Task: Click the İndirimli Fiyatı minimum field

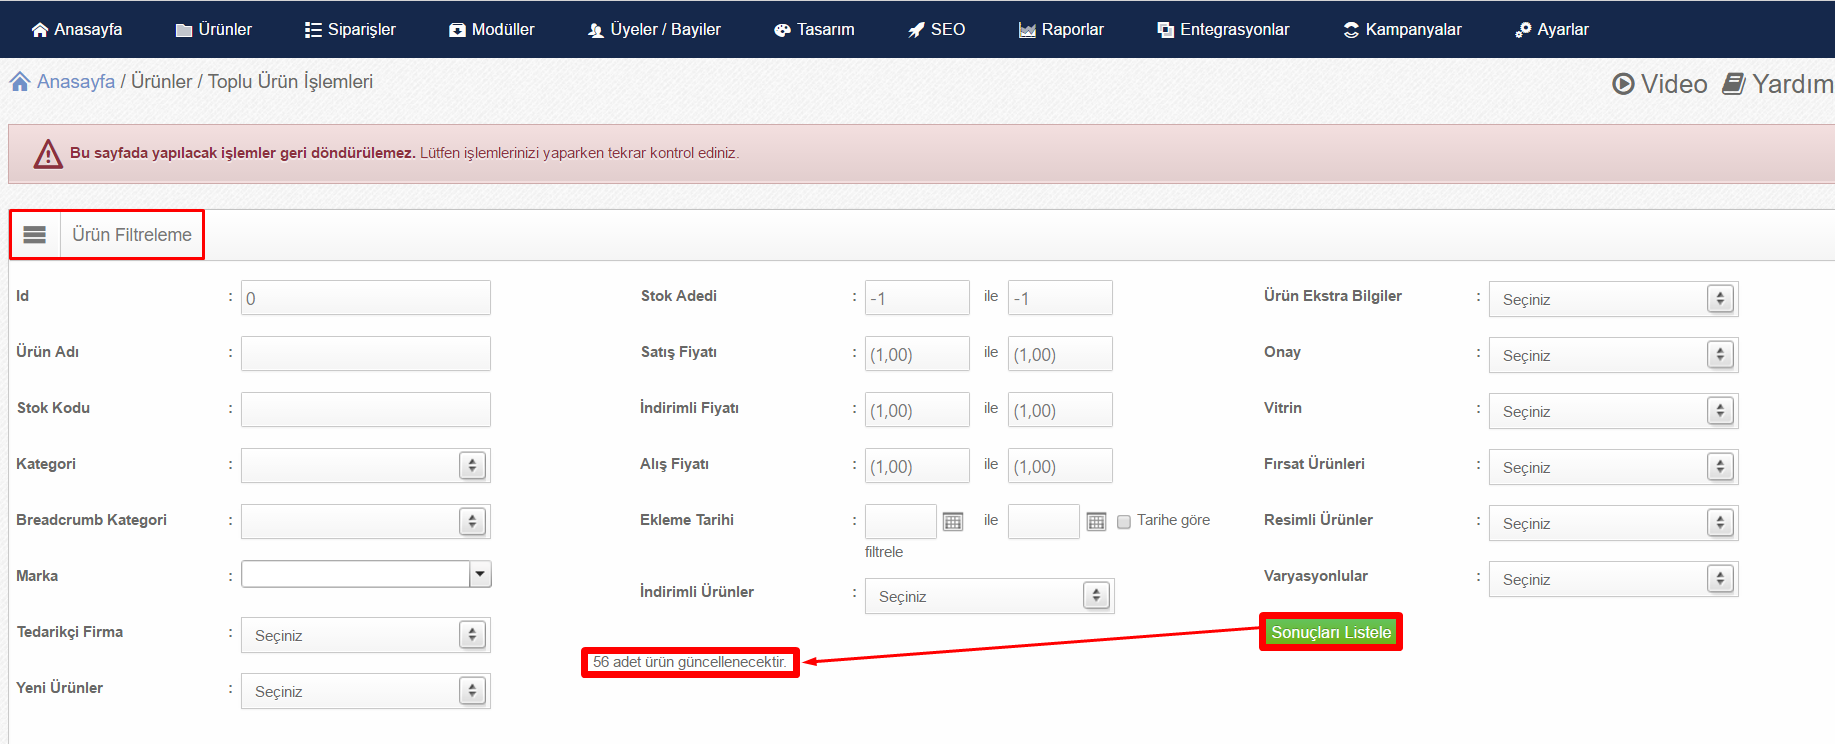Action: pos(917,410)
